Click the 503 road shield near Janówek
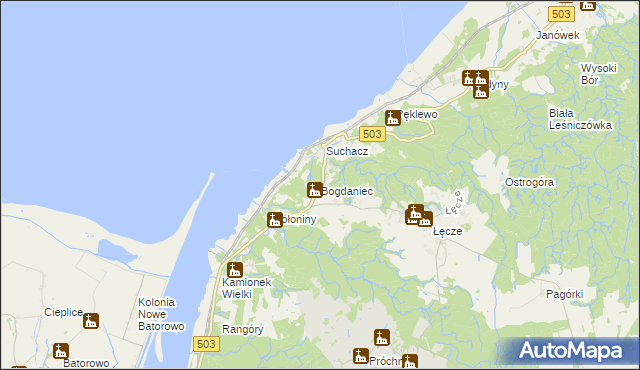 (x=561, y=14)
